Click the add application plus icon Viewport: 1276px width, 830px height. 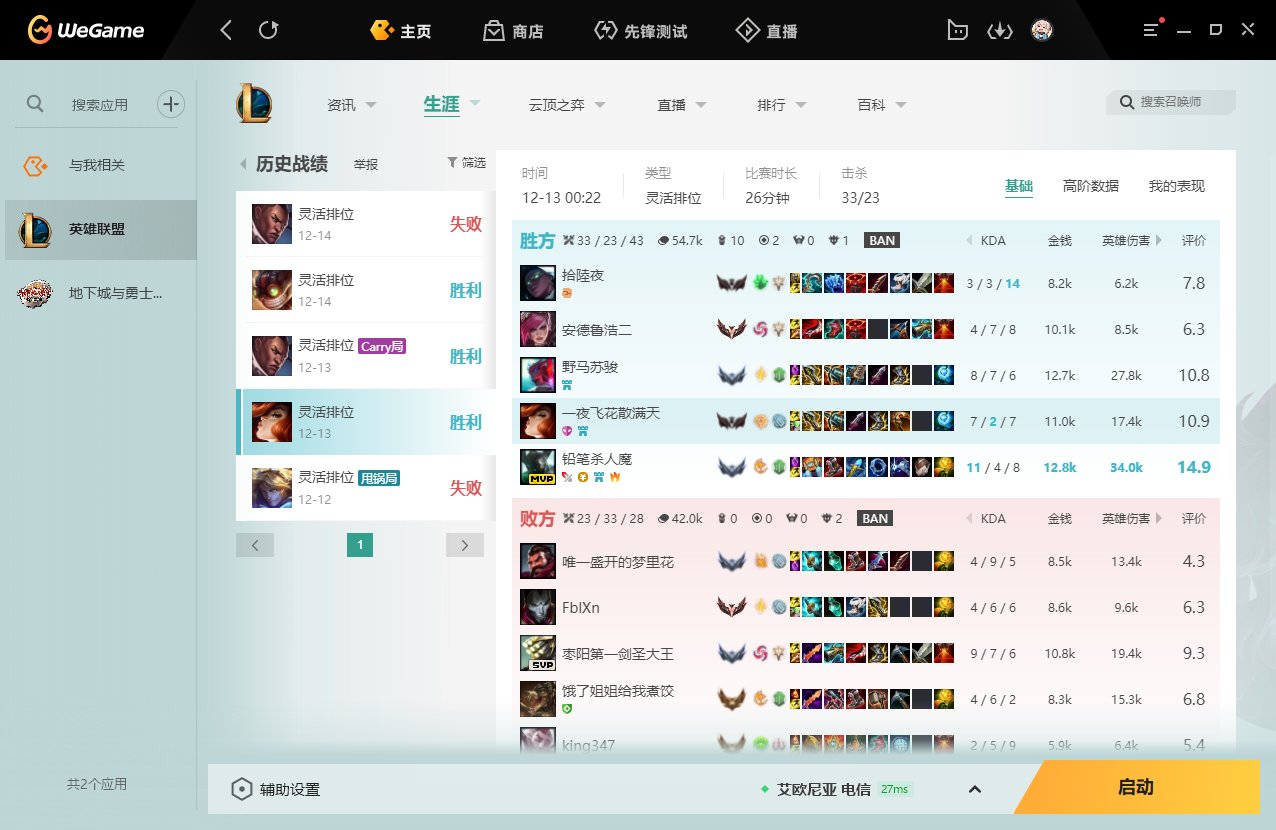[x=171, y=103]
